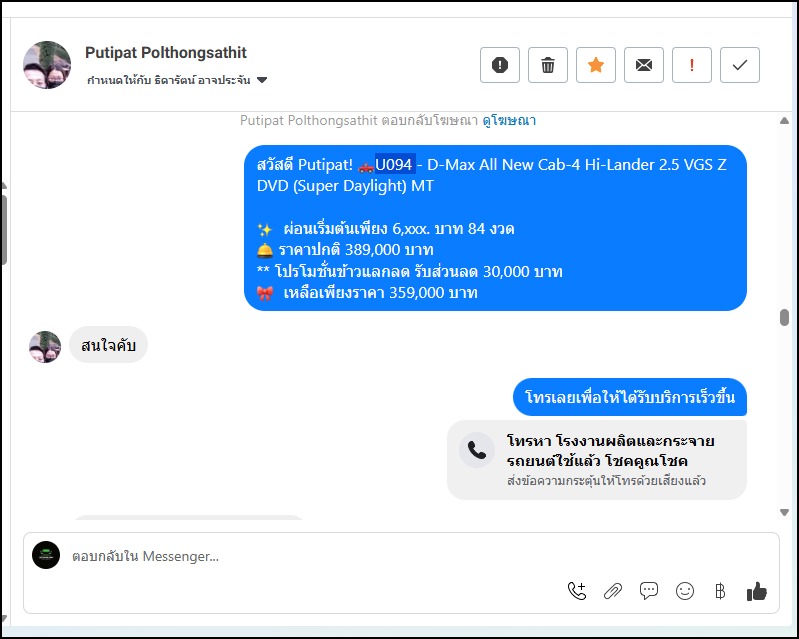799x639 pixels.
Task: Click the Putipat Polthongsathit name heading
Action: coord(166,52)
